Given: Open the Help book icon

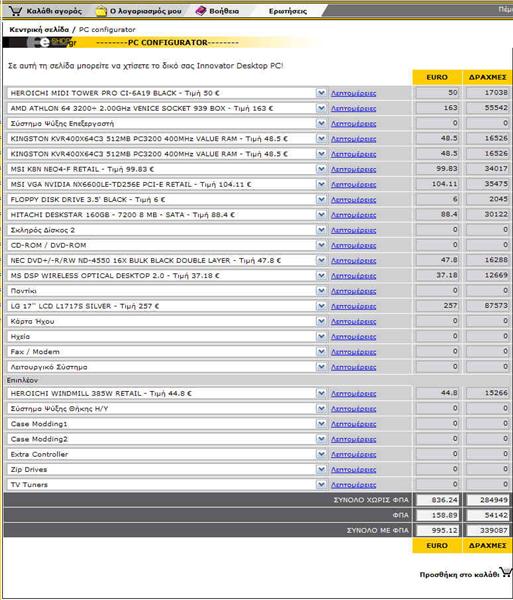Looking at the screenshot, I should coord(200,11).
